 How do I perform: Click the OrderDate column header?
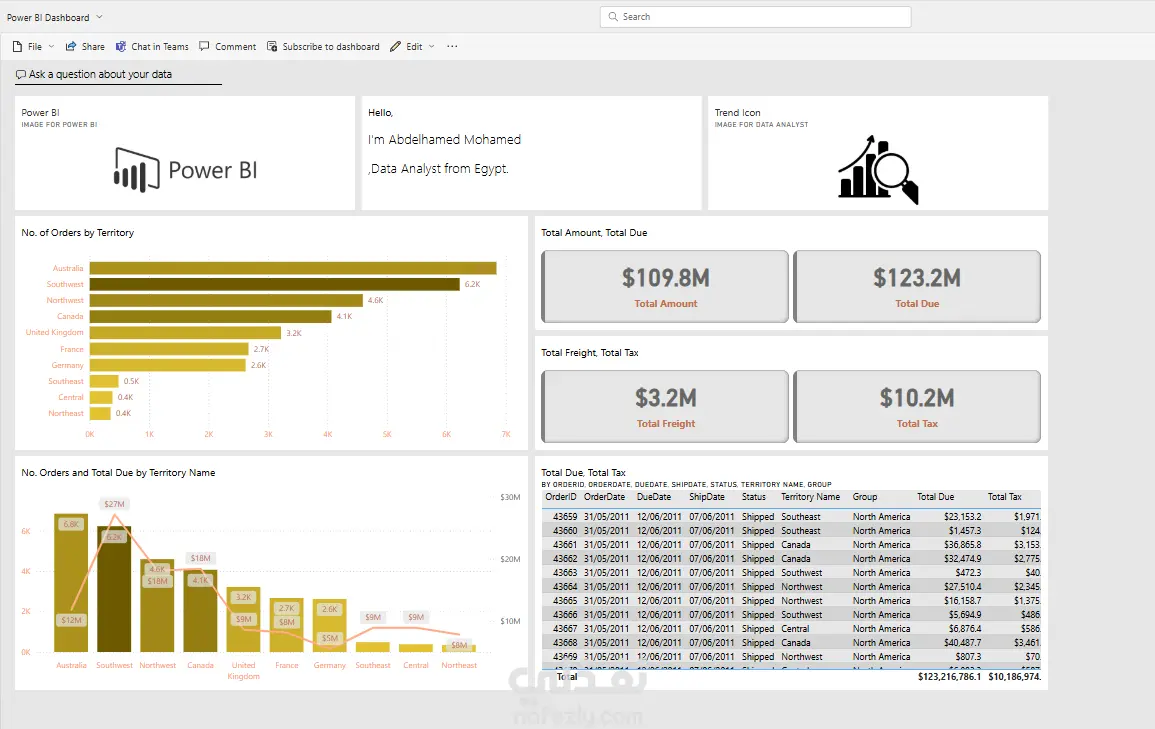(604, 497)
